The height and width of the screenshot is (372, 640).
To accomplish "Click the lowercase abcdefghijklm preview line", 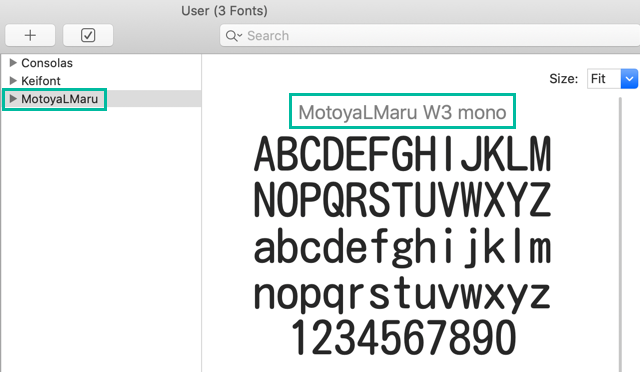I will click(x=402, y=247).
